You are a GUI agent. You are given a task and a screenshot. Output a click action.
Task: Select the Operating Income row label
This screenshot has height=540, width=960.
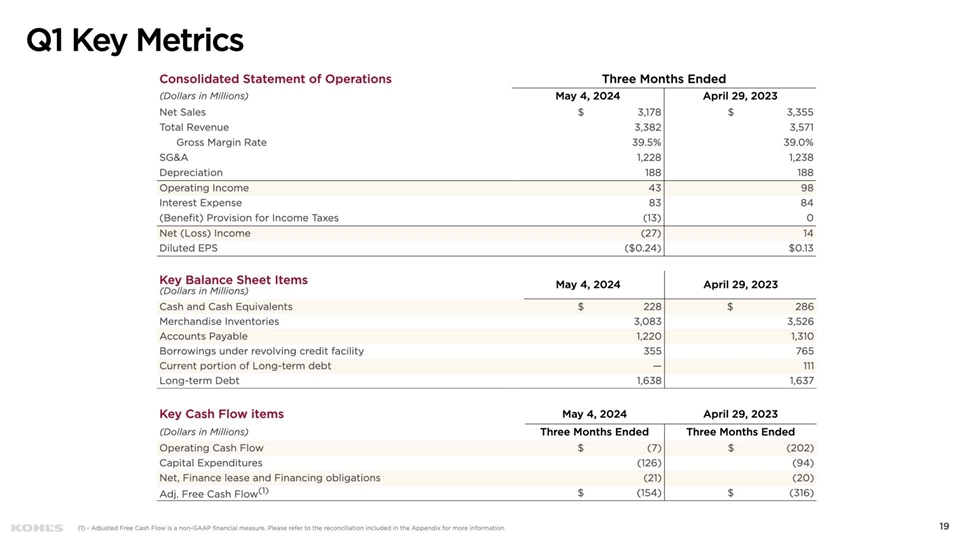[x=204, y=188]
